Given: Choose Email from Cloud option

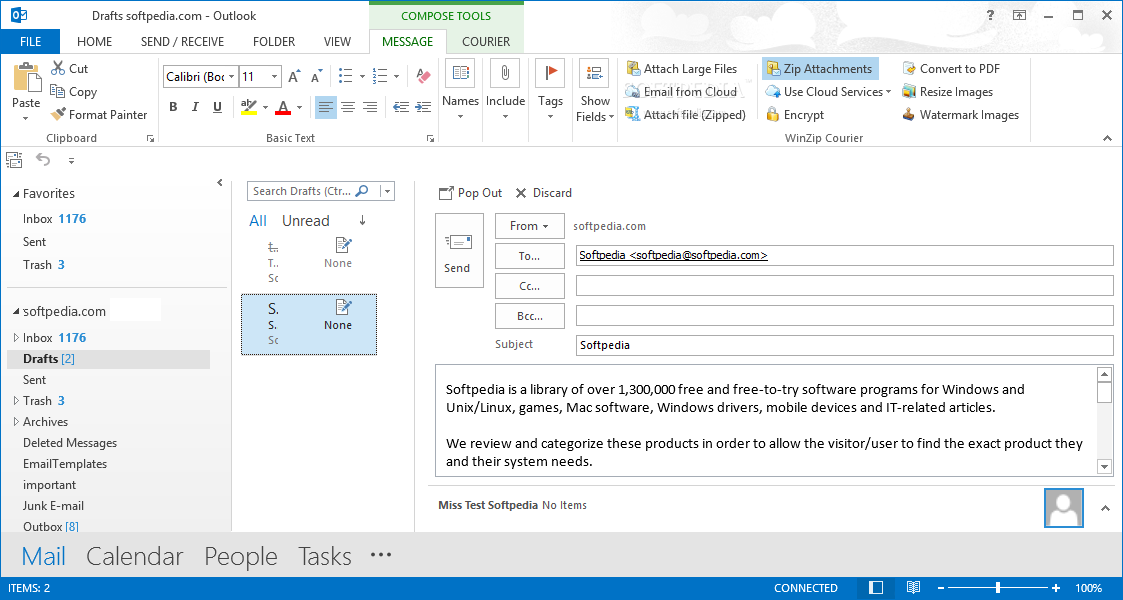Looking at the screenshot, I should point(681,92).
